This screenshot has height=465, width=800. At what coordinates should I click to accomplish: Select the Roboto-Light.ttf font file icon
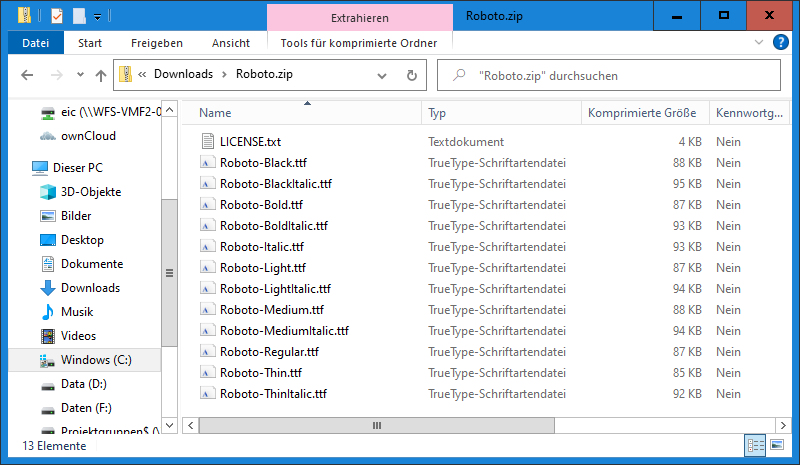coord(207,267)
